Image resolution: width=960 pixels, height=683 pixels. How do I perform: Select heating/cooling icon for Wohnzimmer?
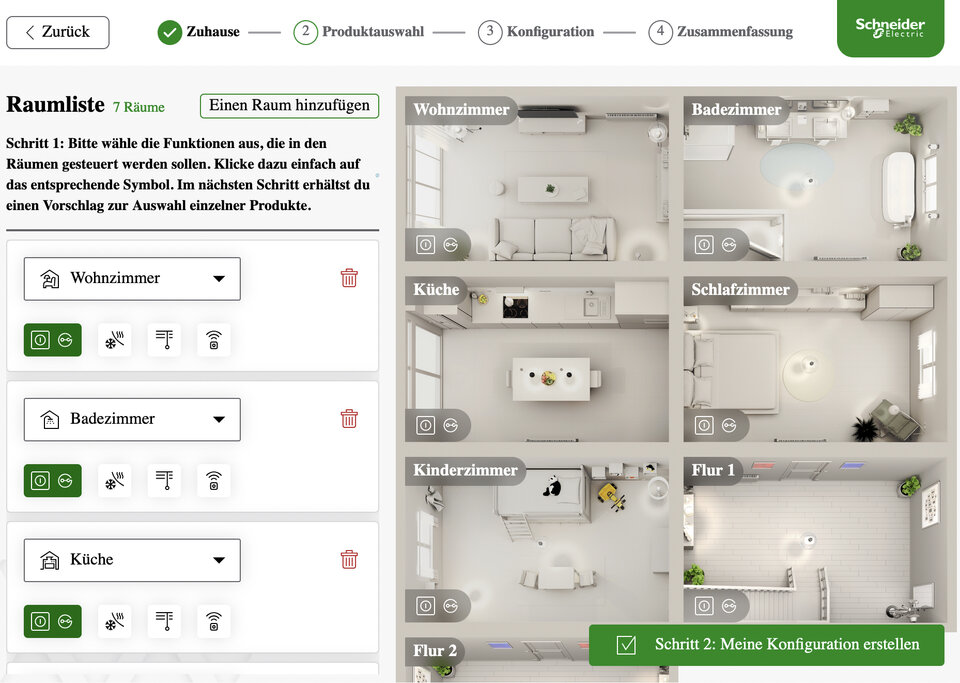coord(114,340)
